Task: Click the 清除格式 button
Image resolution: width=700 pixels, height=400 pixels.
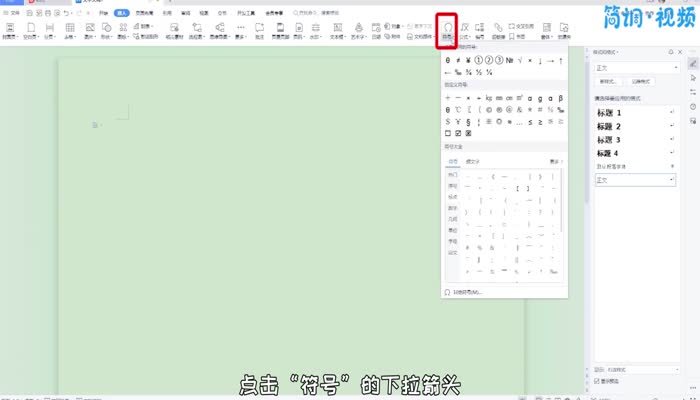Action: pyautogui.click(x=638, y=81)
